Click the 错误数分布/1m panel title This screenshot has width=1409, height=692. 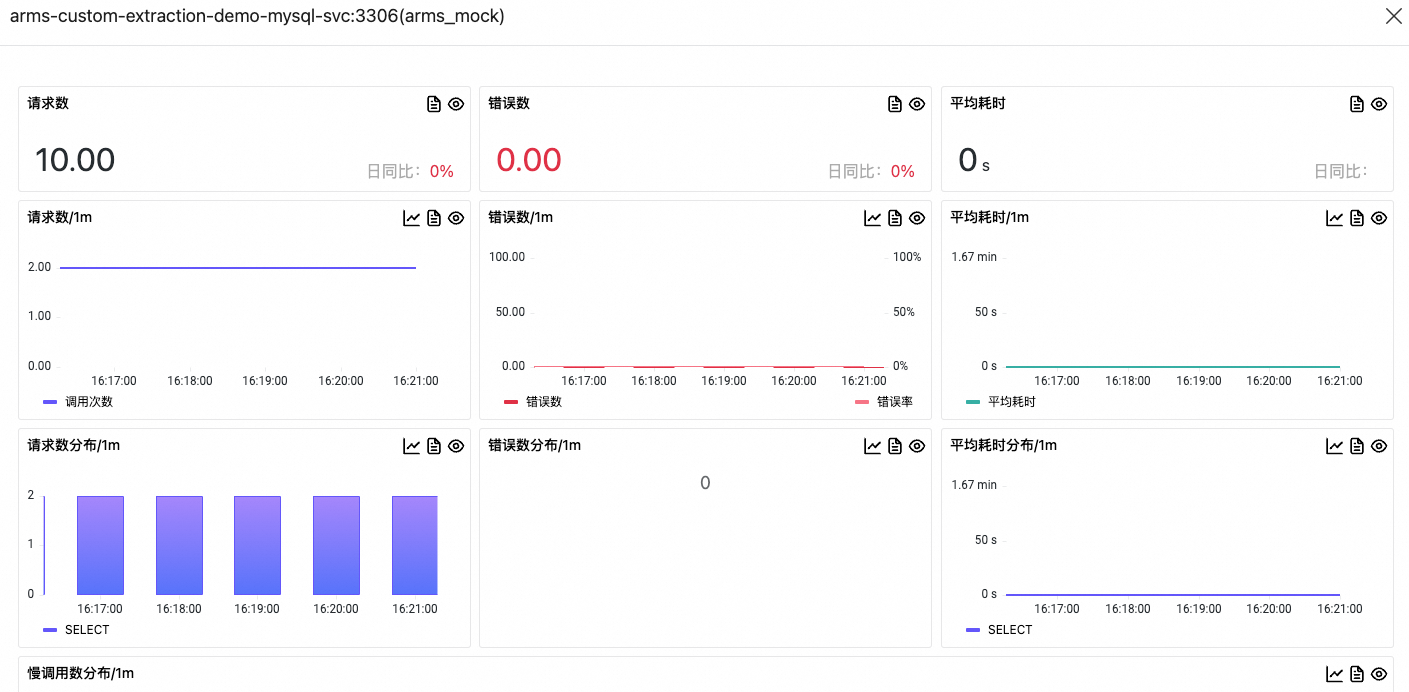(535, 445)
